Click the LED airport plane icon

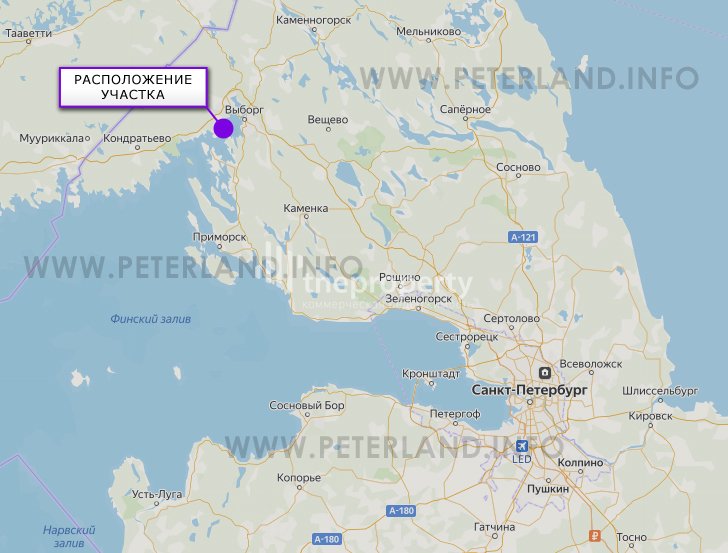(x=522, y=446)
